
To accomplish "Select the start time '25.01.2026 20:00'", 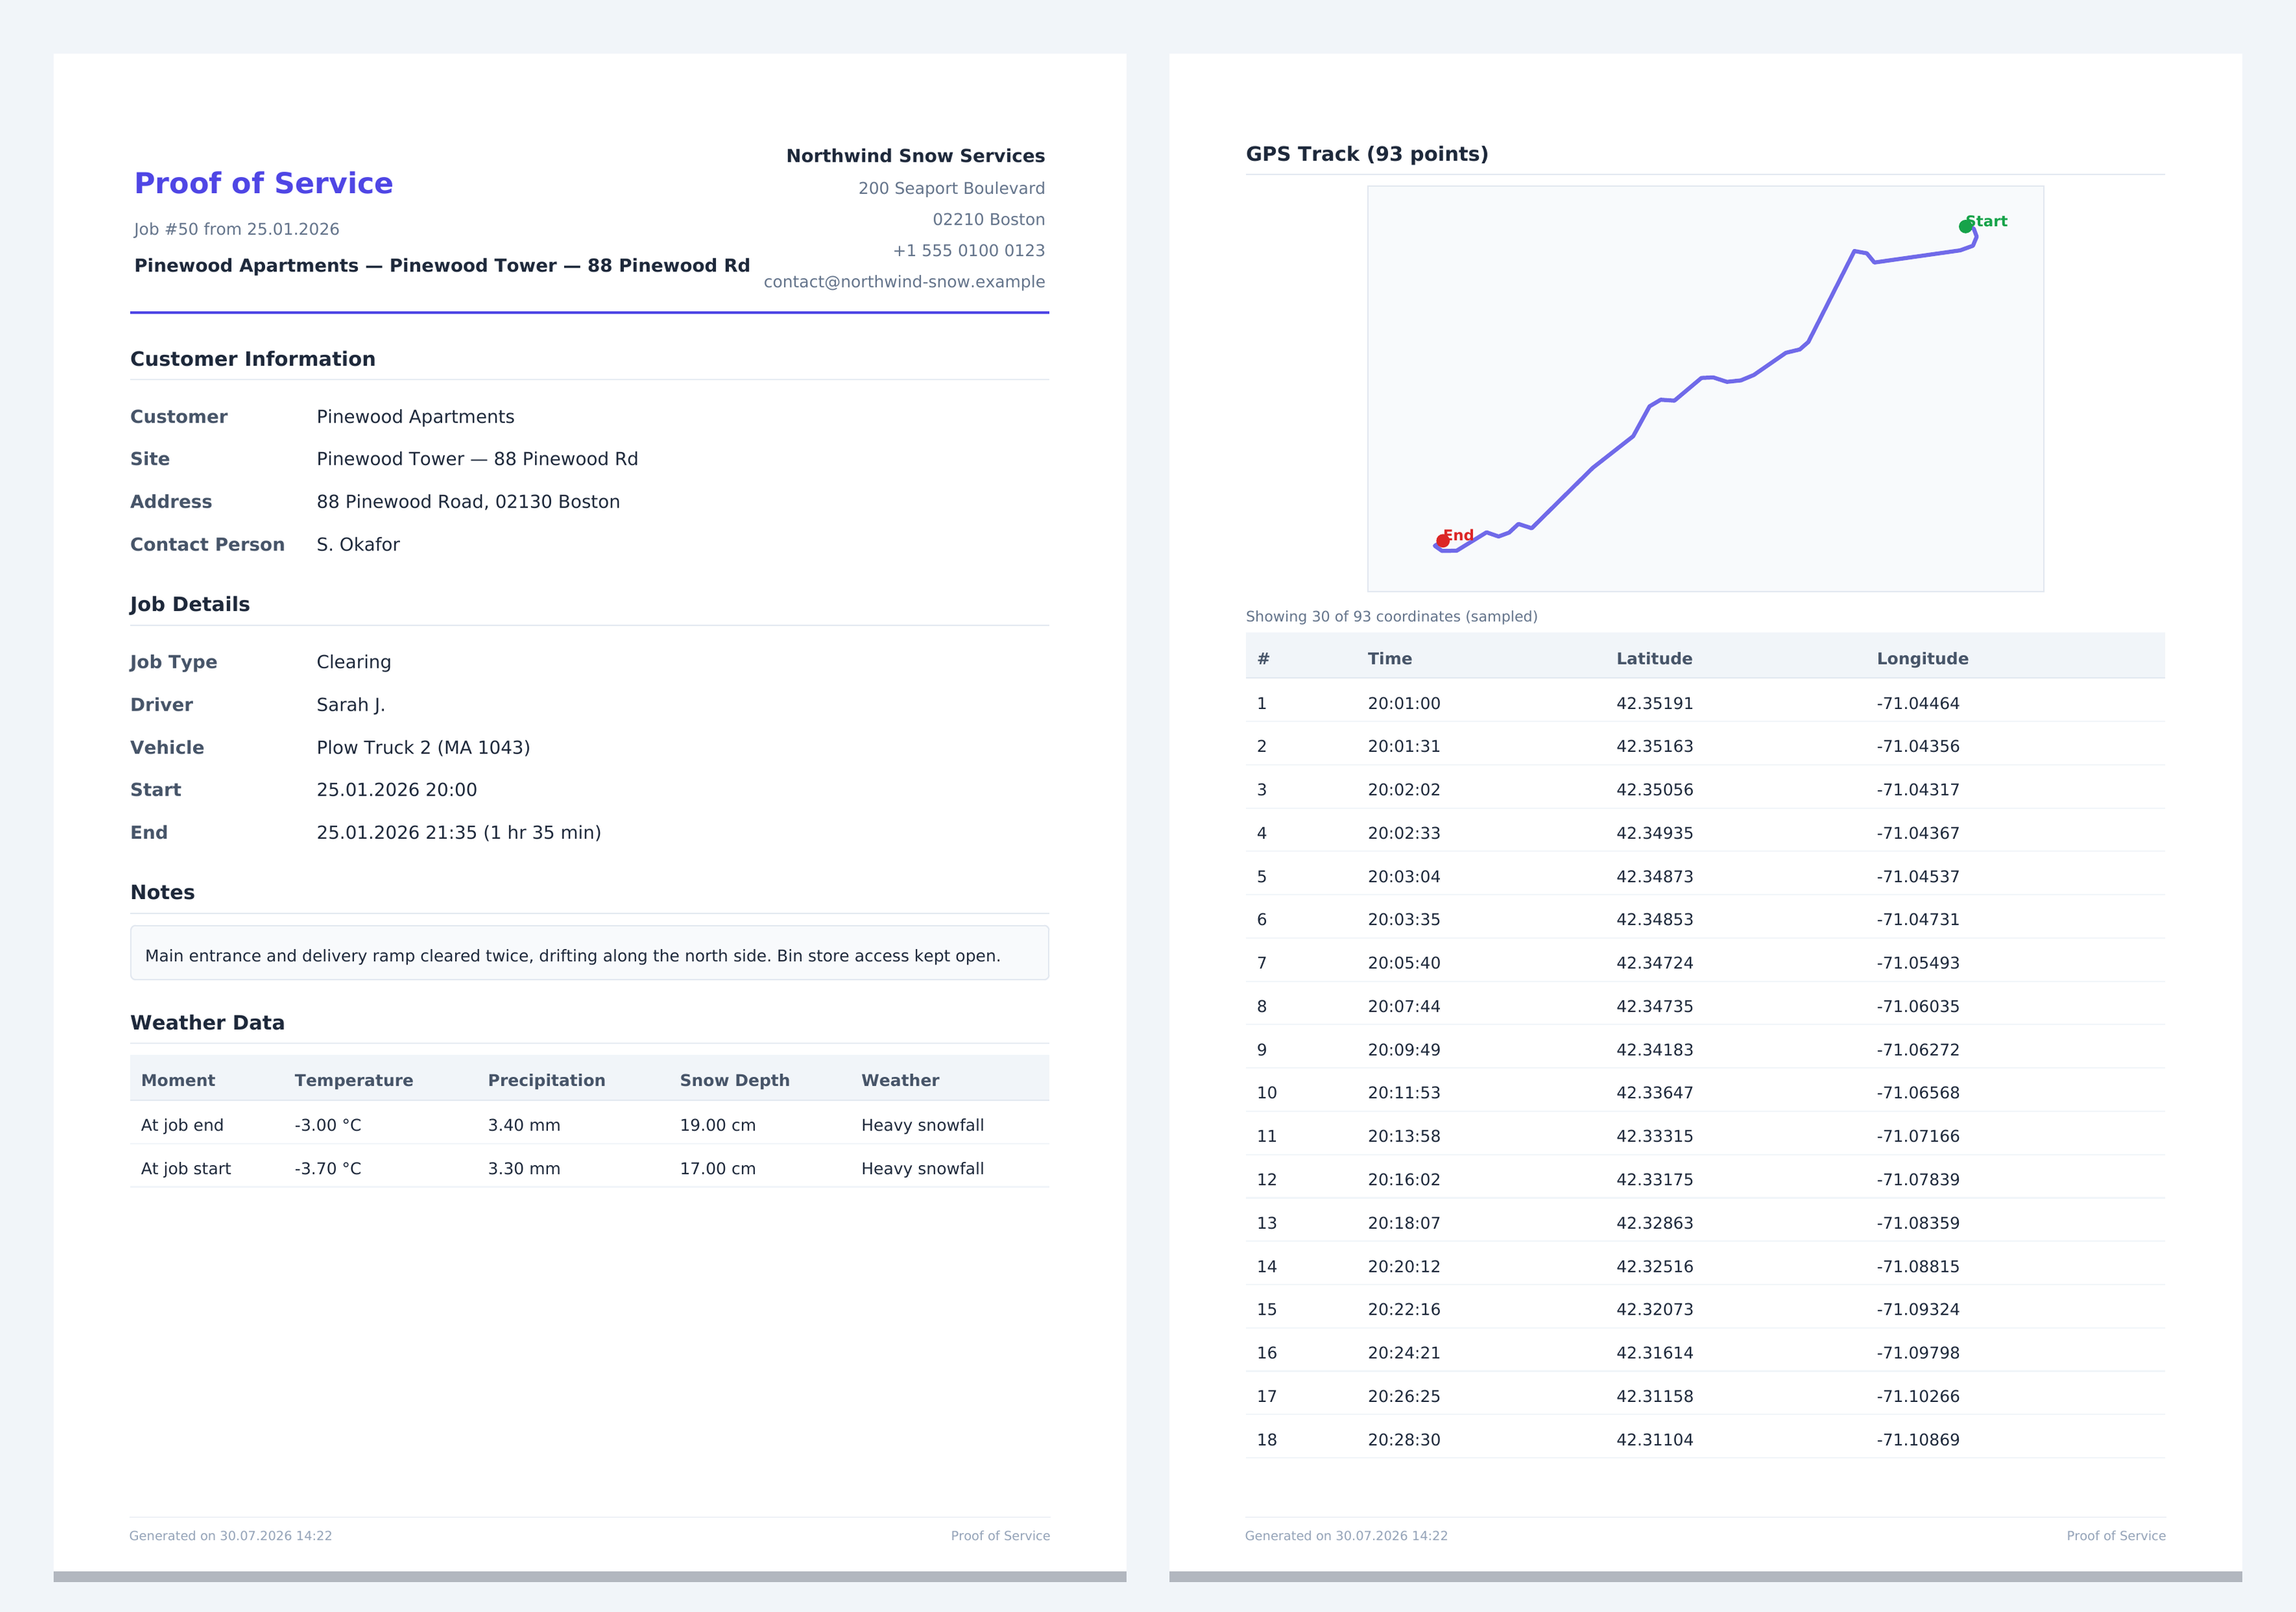I will pos(397,790).
